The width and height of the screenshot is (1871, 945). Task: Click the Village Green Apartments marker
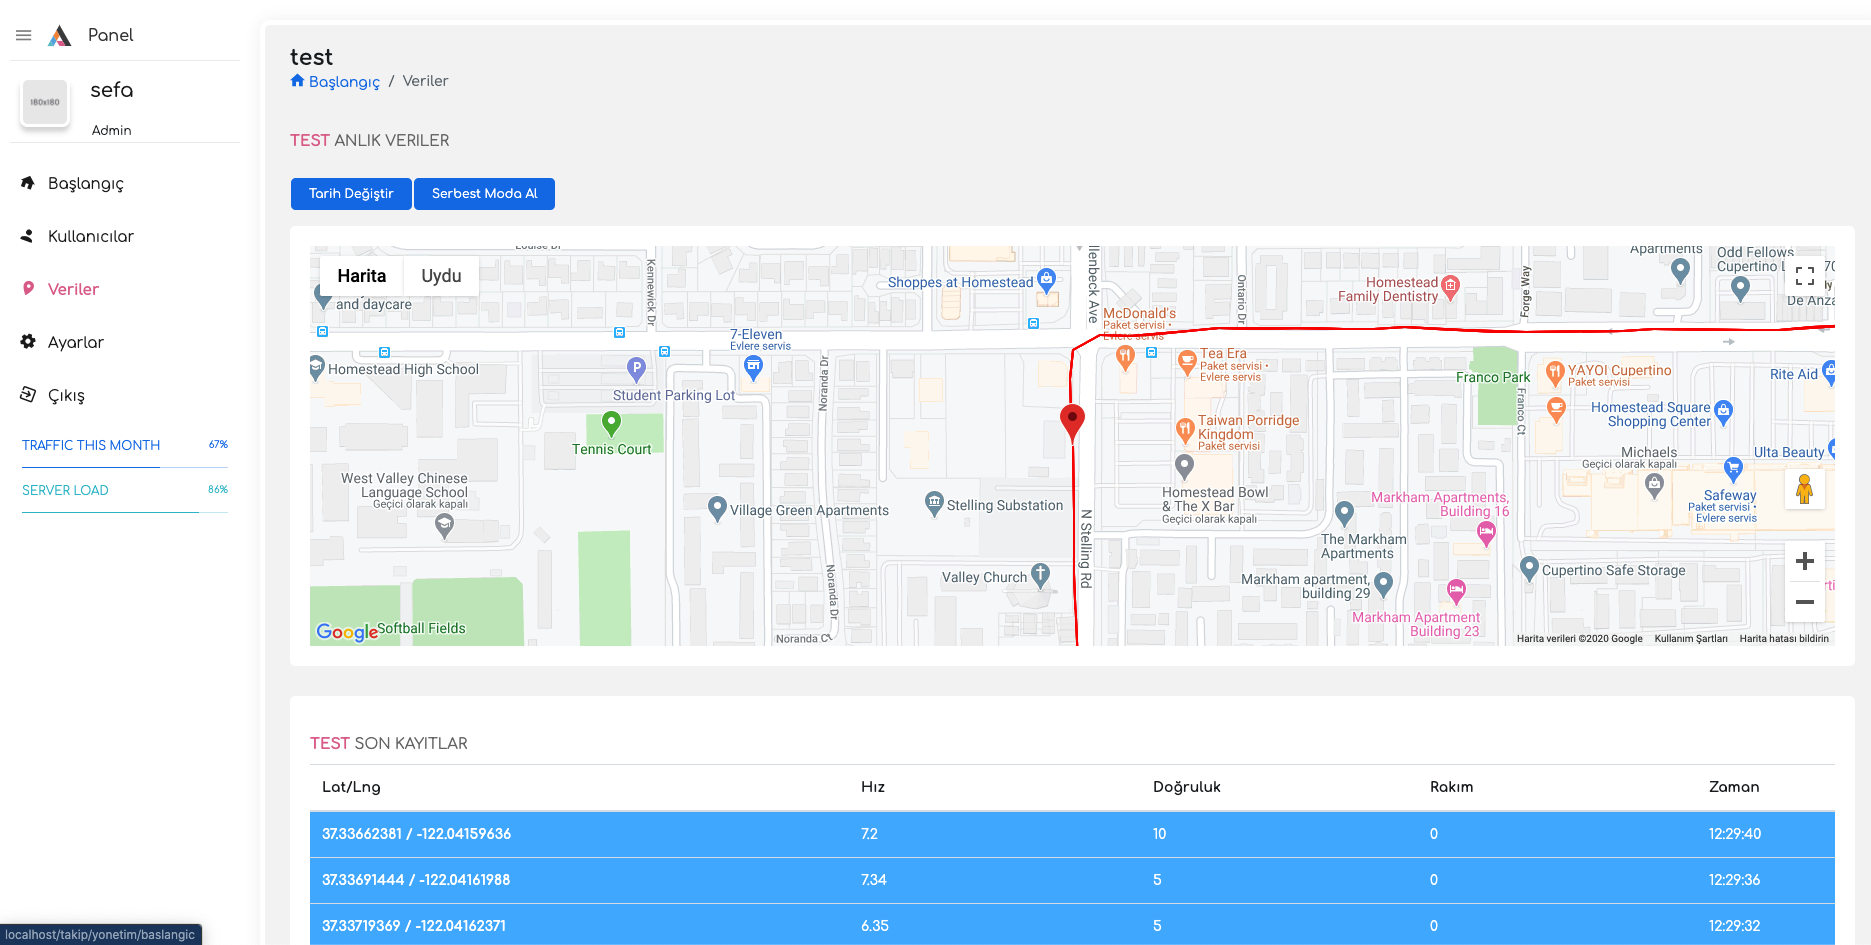pos(717,509)
